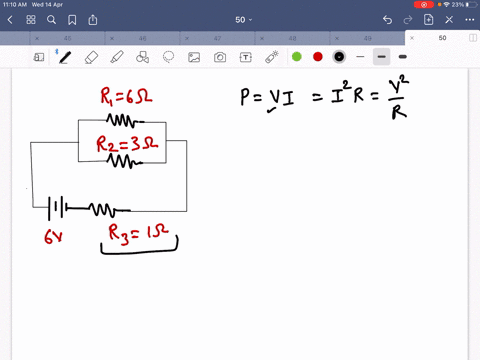The width and height of the screenshot is (480, 360).
Task: Switch to tab 45
Action: [x=68, y=38]
